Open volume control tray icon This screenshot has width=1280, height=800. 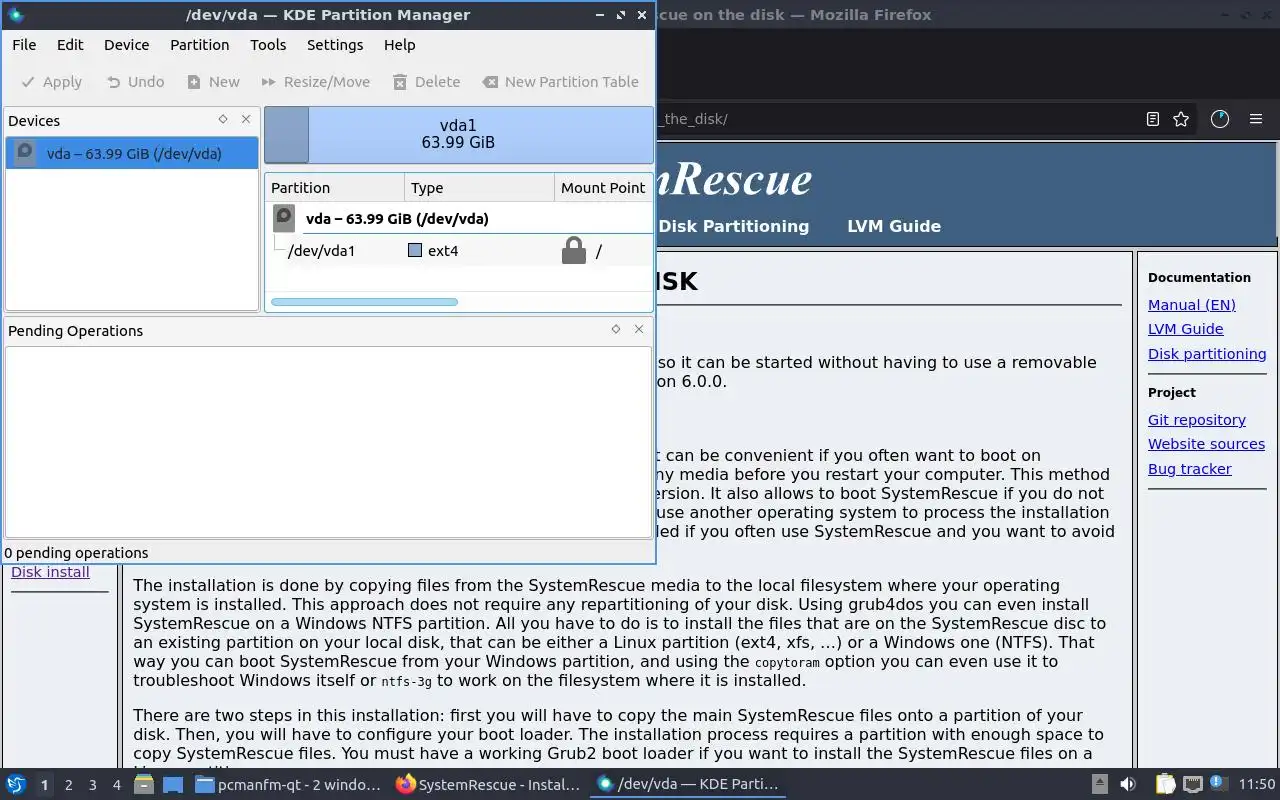(1128, 784)
